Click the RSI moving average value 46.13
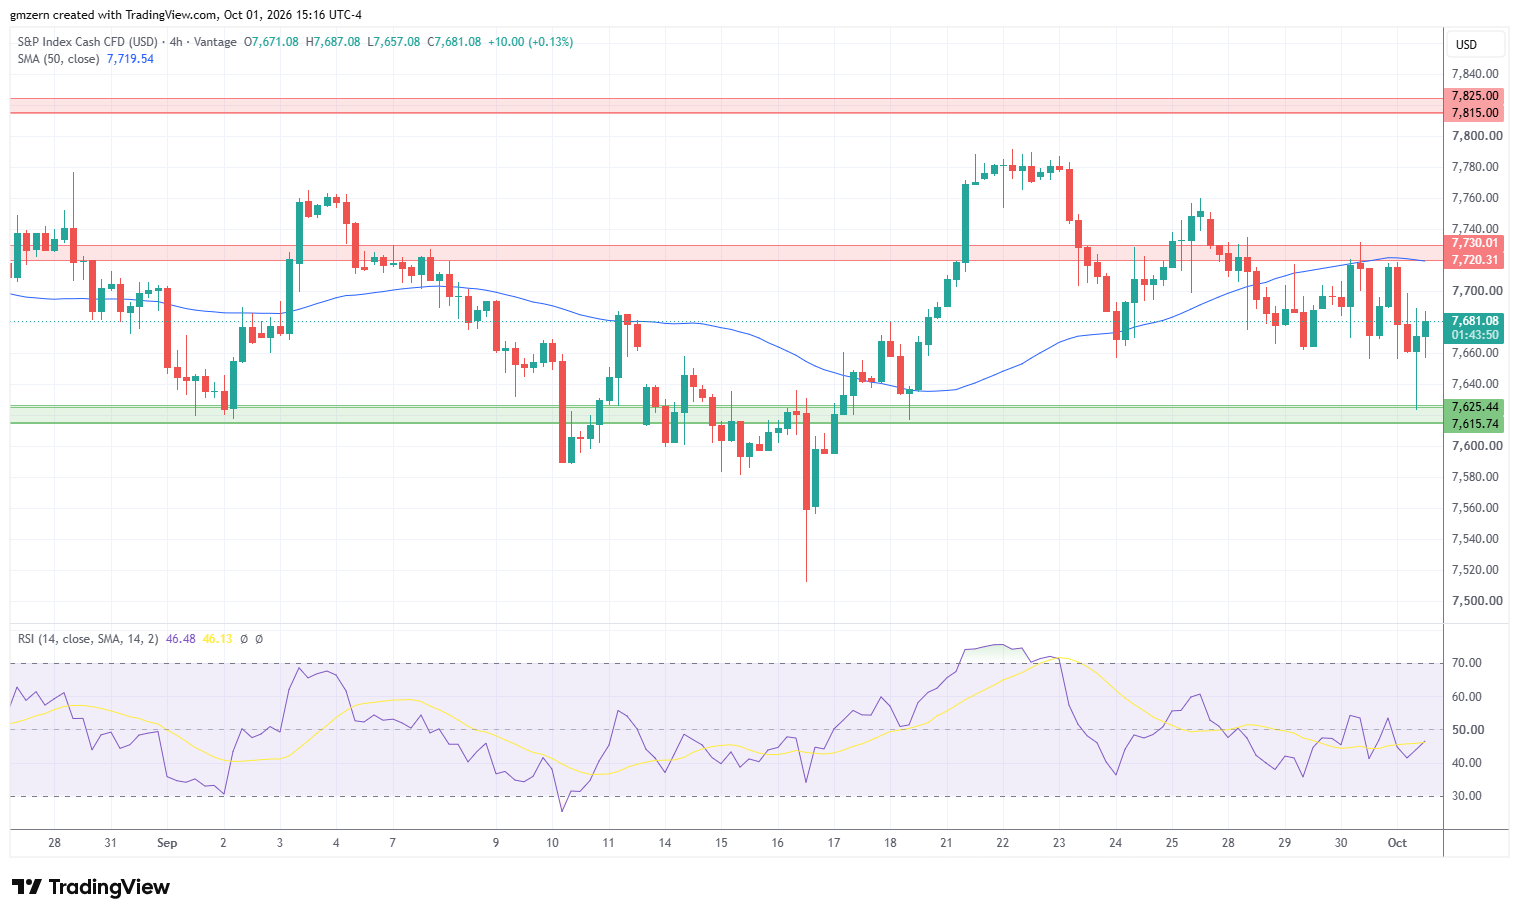This screenshot has width=1519, height=917. point(217,639)
